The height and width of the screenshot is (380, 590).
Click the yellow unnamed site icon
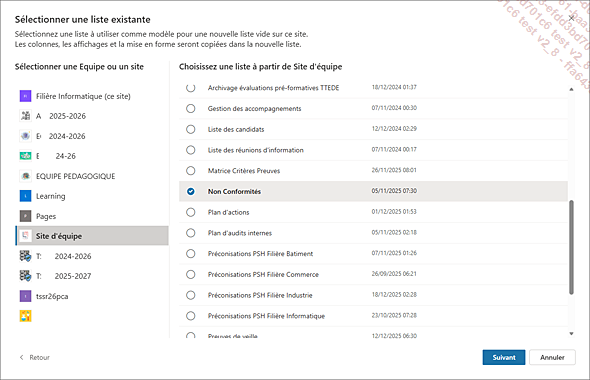point(25,316)
